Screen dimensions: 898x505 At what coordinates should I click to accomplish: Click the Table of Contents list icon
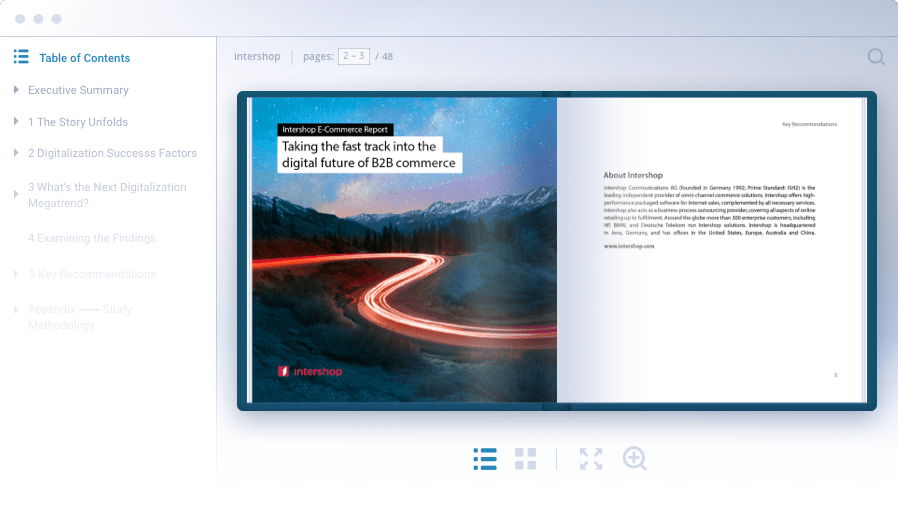tap(21, 57)
